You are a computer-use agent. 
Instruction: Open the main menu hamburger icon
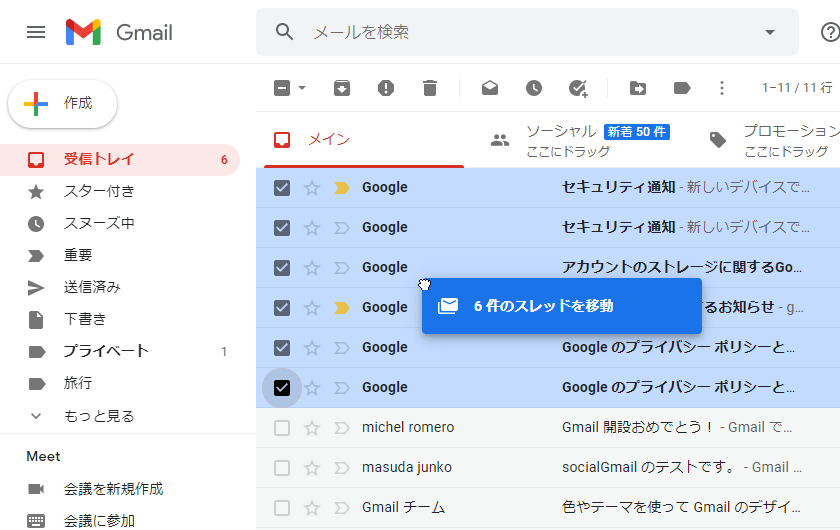pos(36,32)
